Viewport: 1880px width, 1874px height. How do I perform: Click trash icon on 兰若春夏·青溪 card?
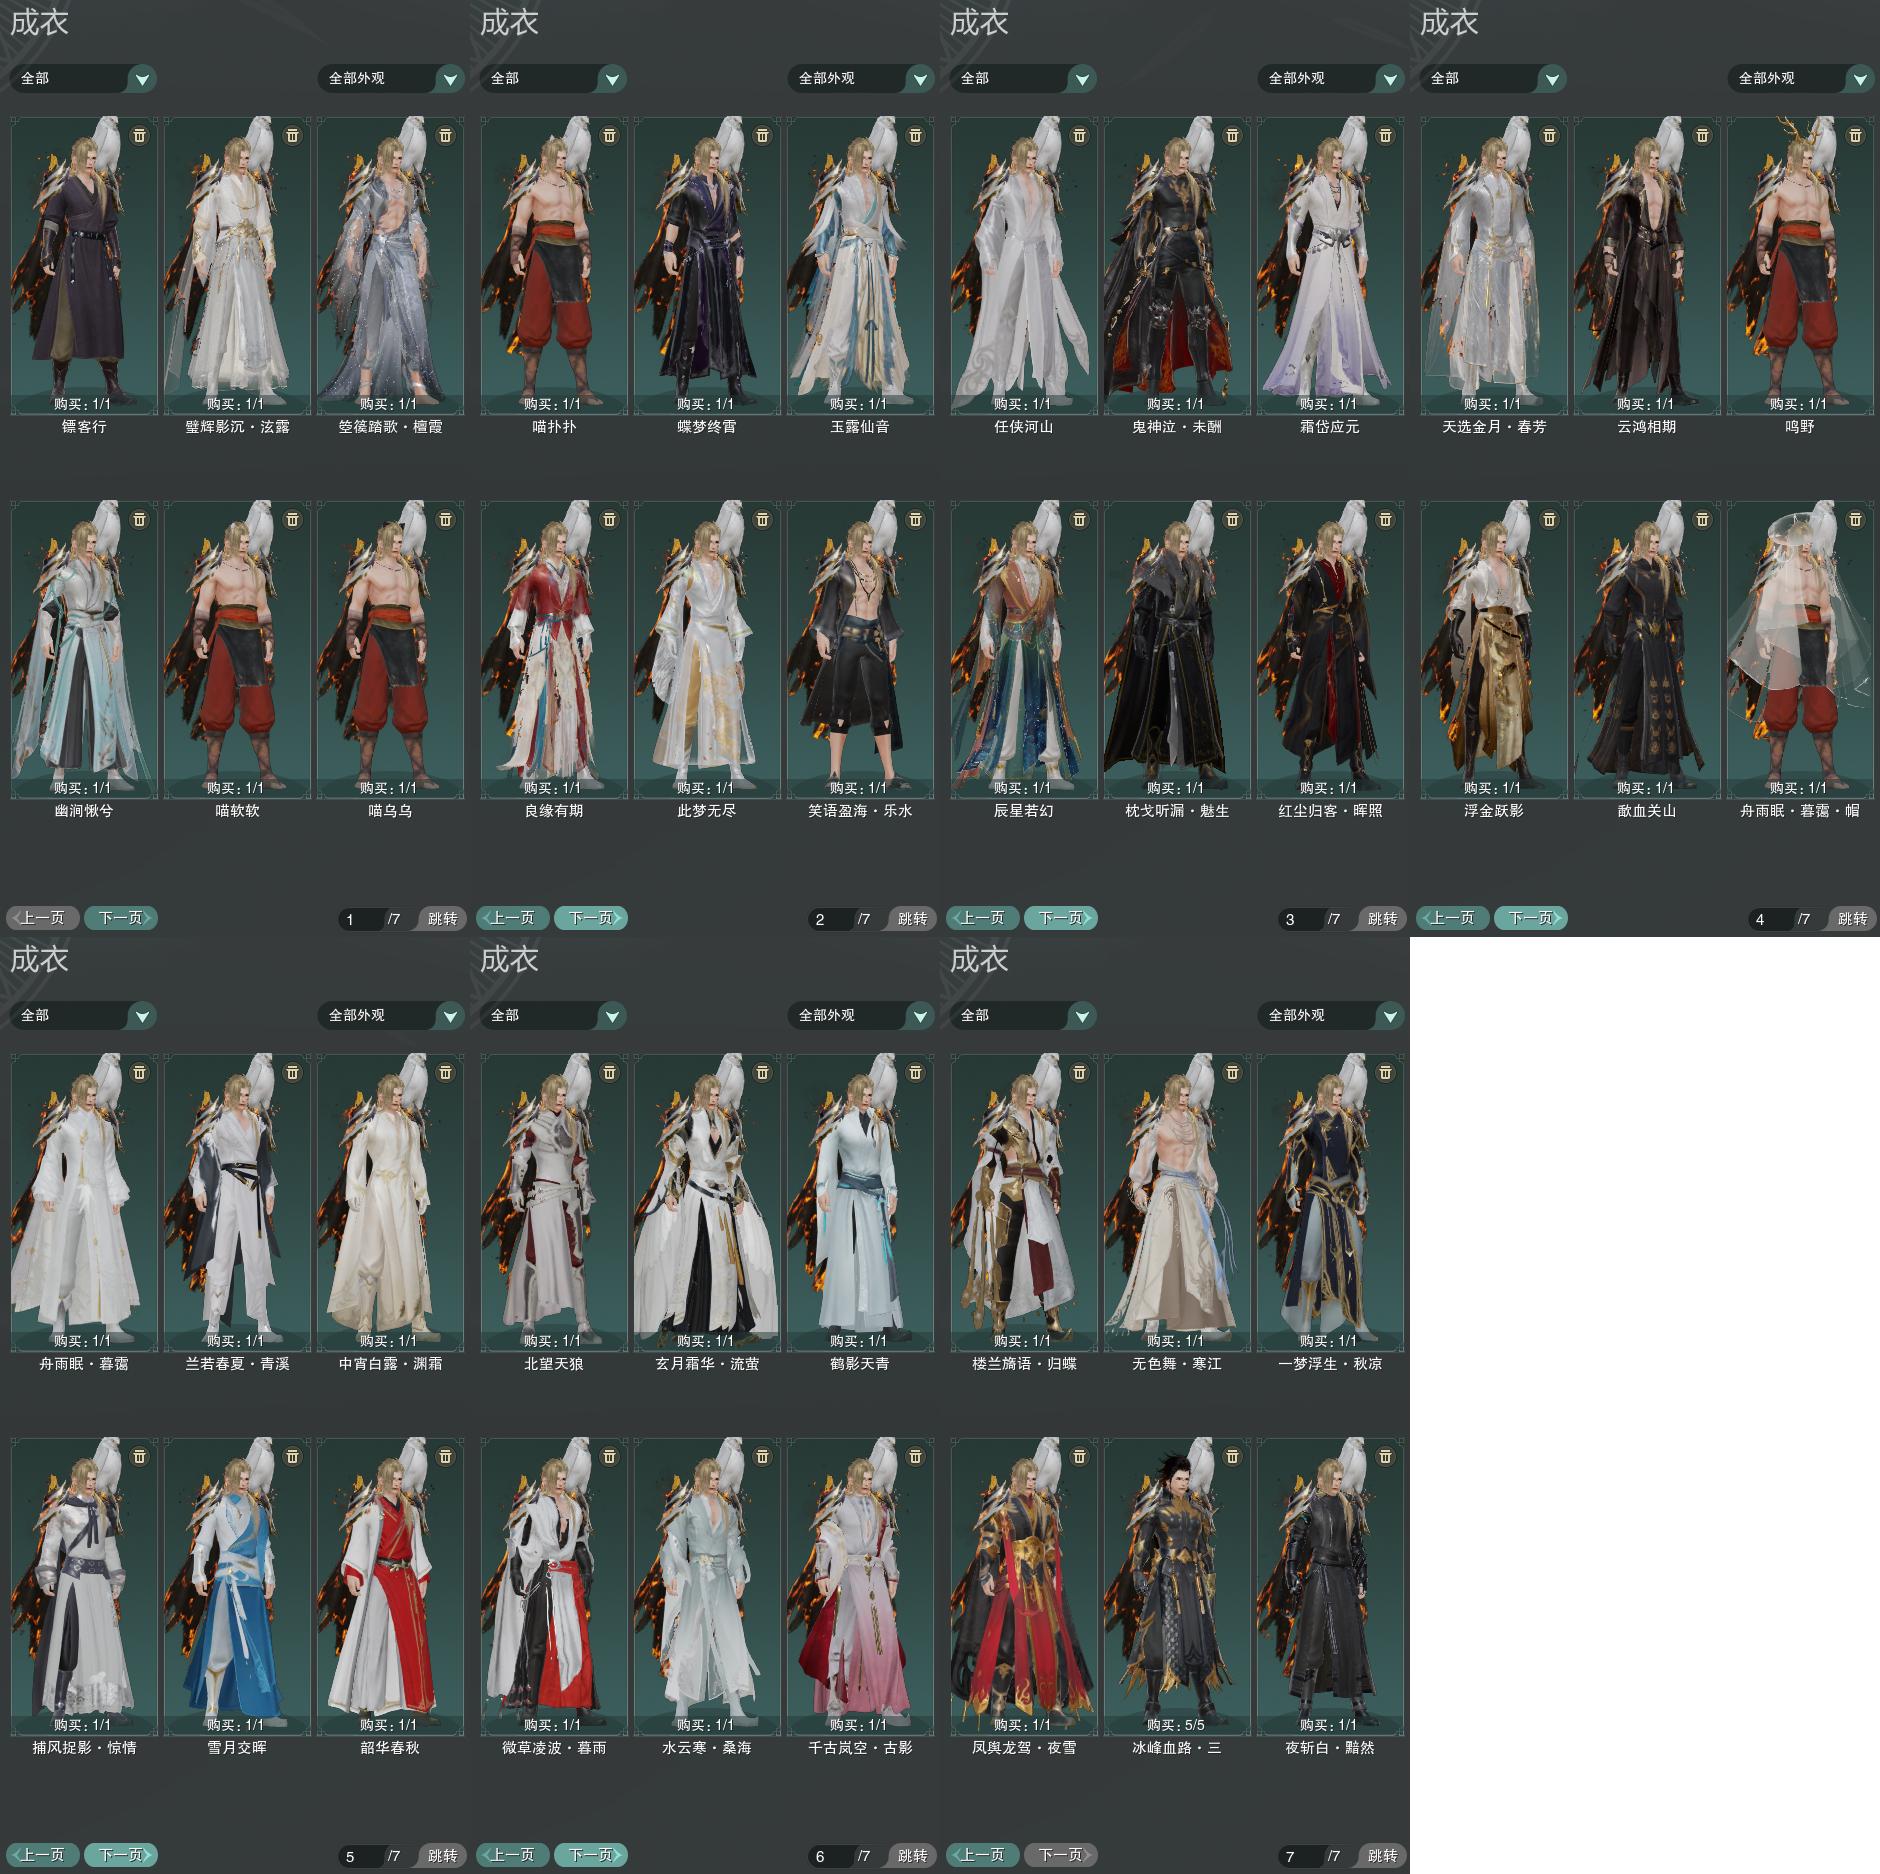(x=292, y=1072)
